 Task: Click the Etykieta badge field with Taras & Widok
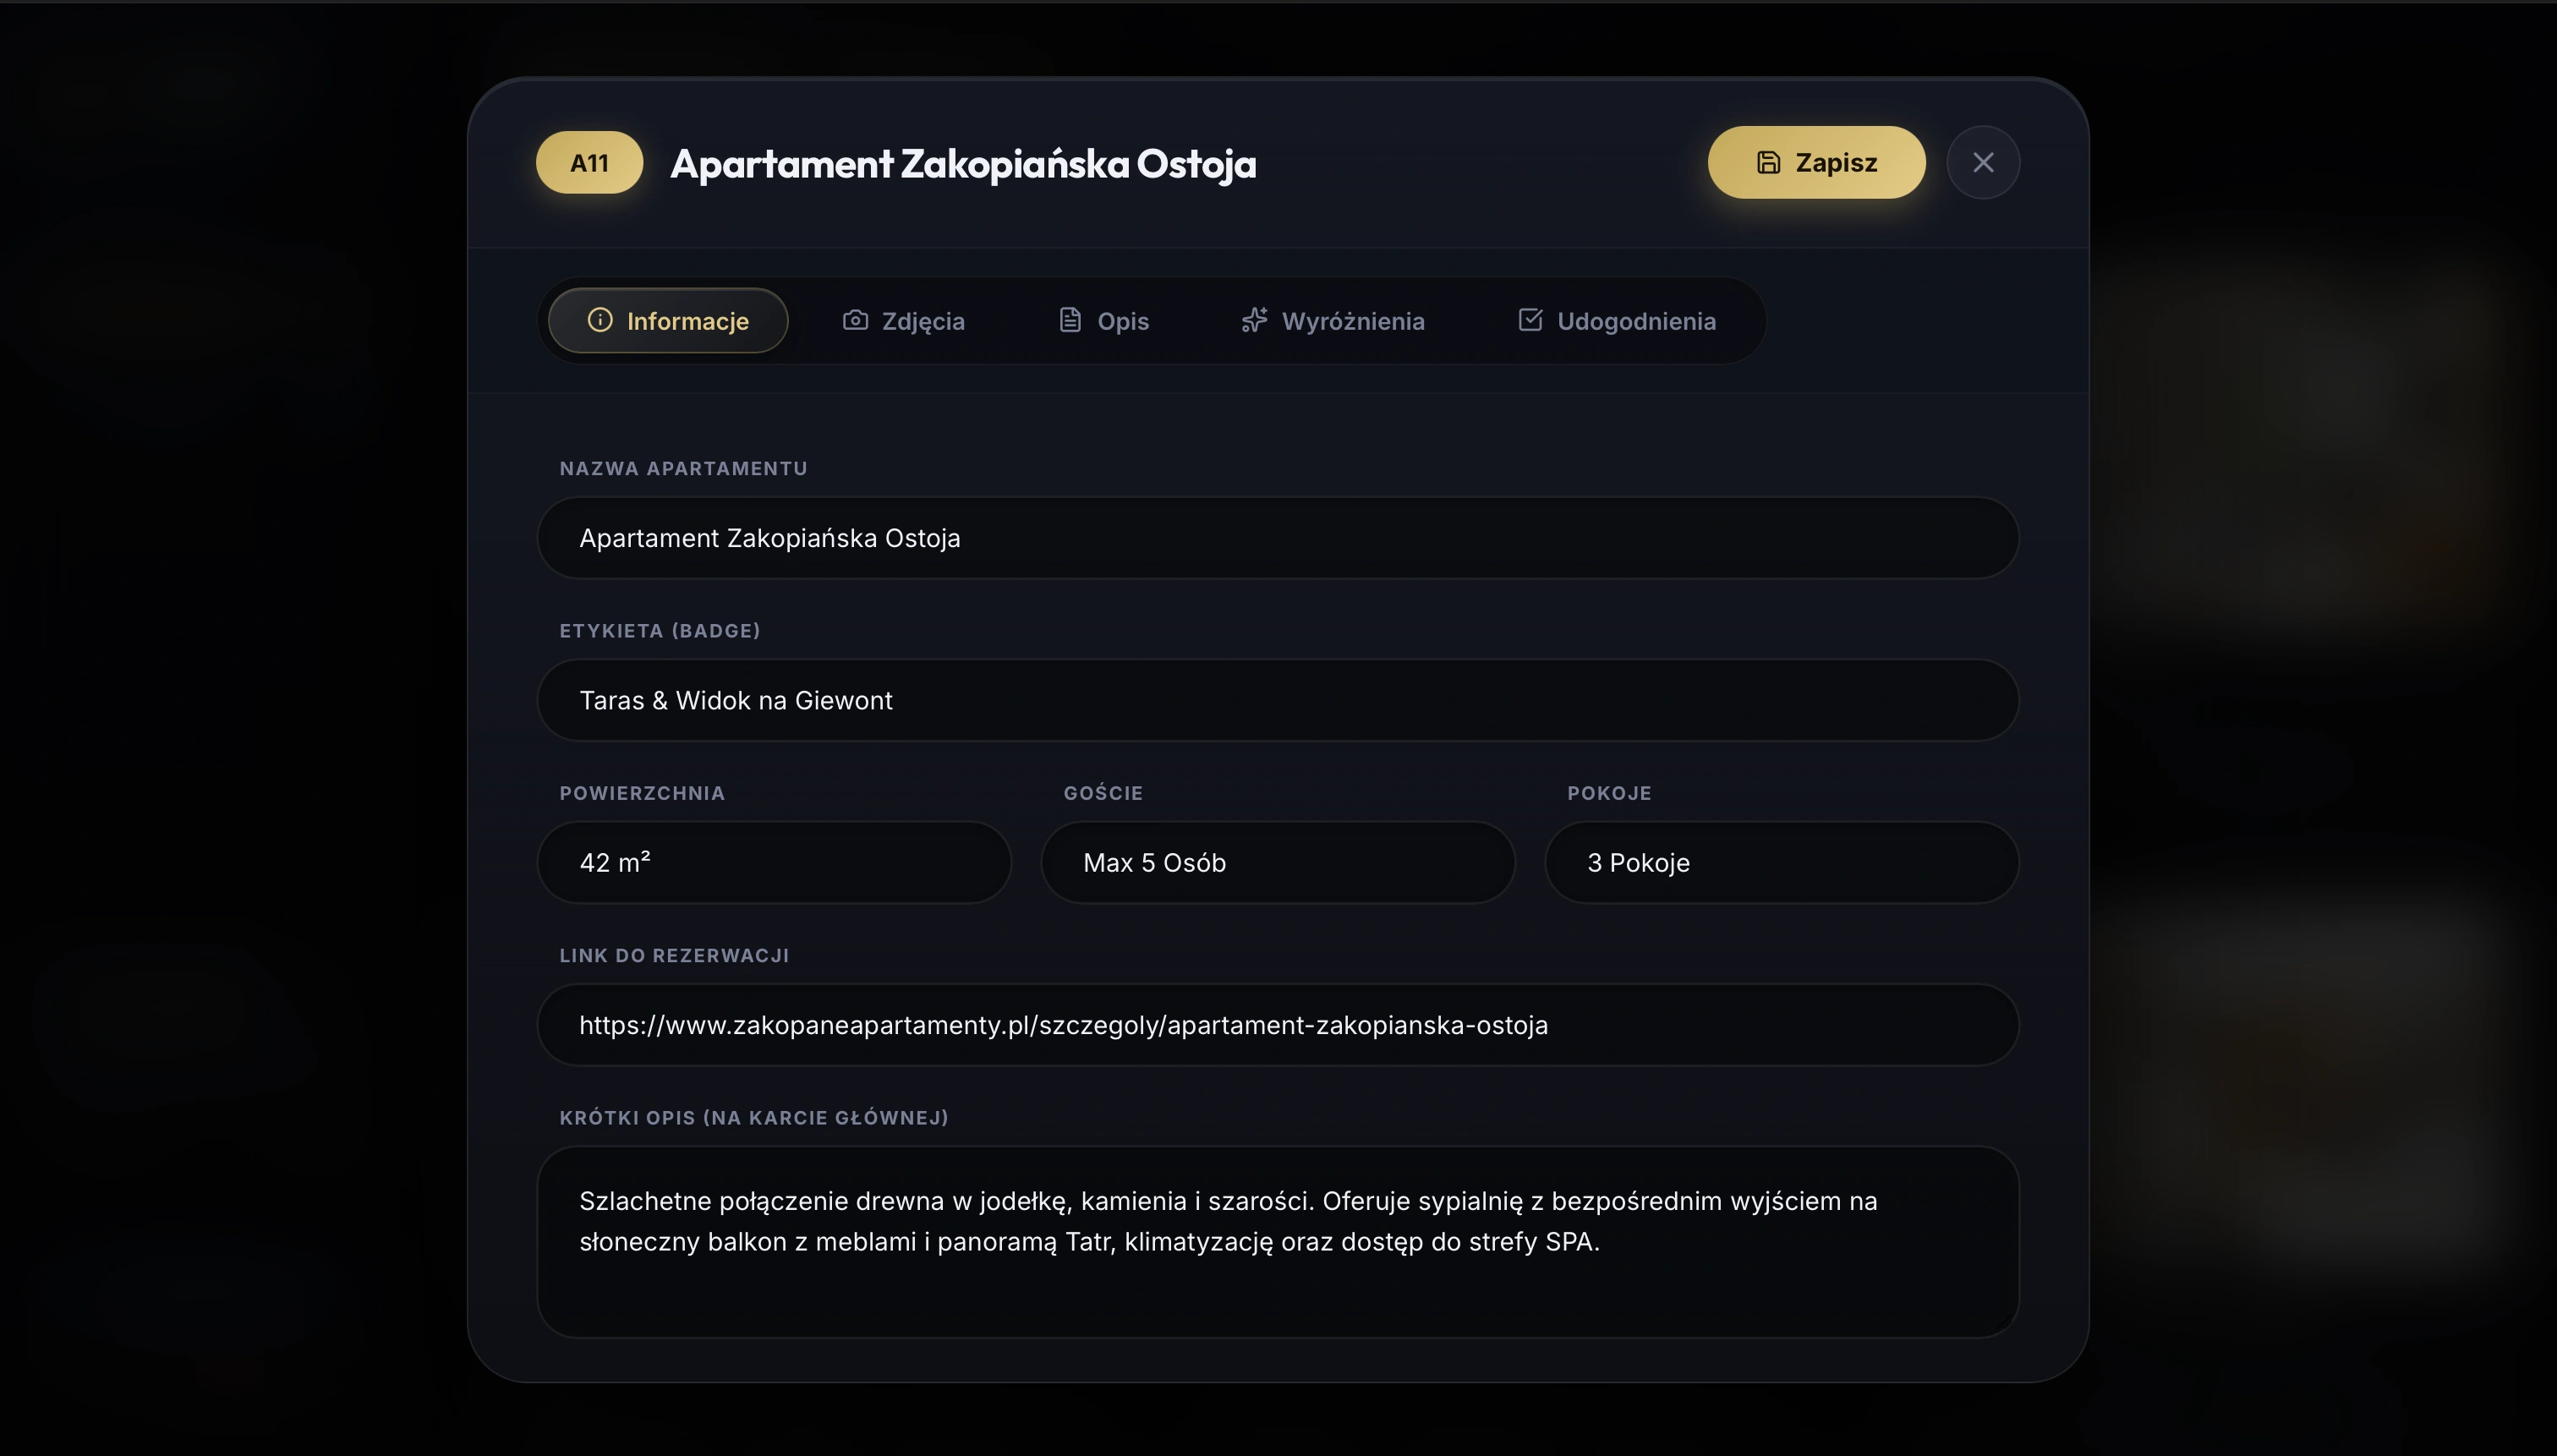click(x=1278, y=700)
